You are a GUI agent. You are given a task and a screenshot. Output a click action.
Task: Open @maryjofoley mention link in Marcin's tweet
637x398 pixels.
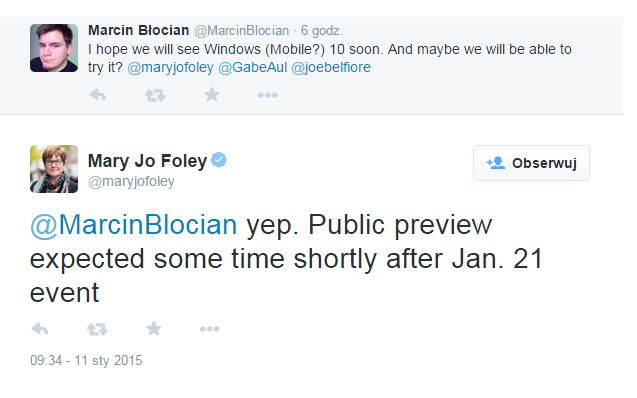click(170, 67)
